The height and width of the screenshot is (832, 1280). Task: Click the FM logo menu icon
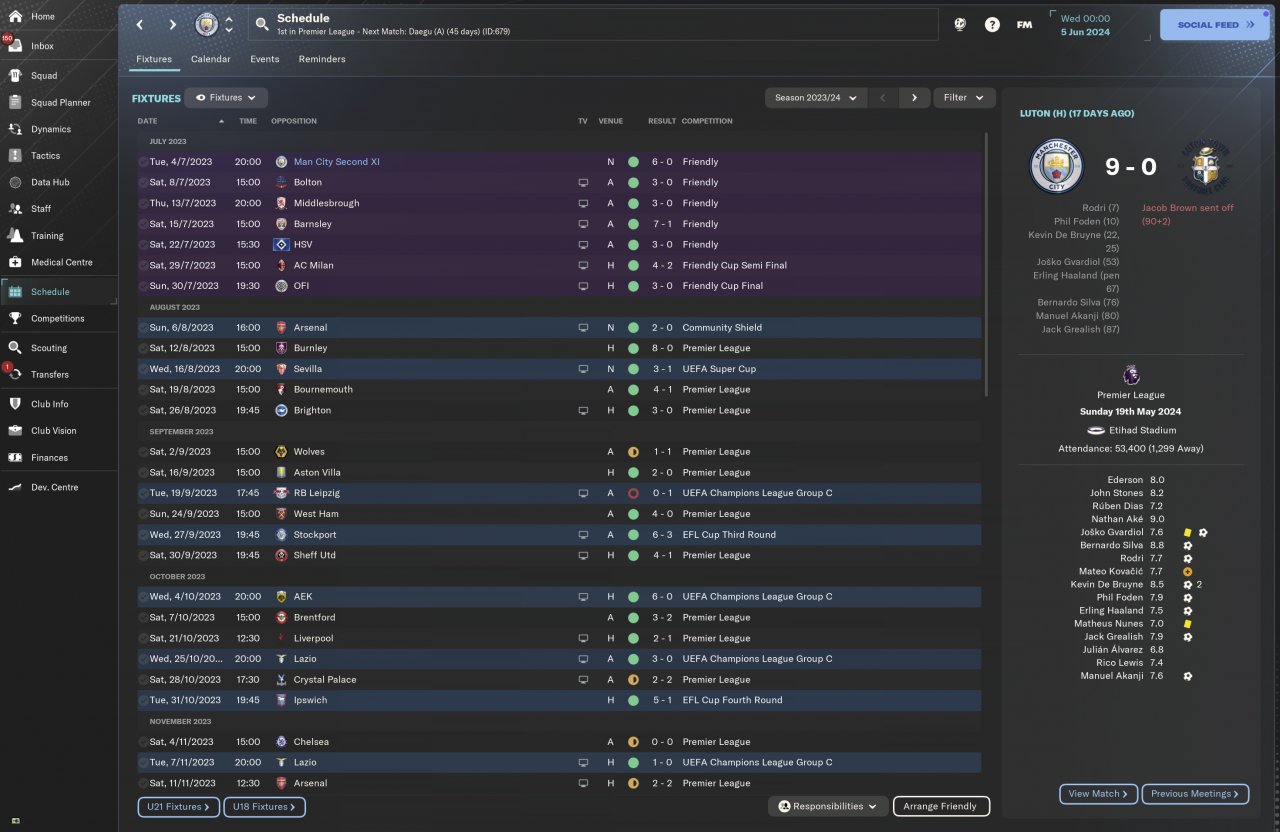tap(1024, 24)
